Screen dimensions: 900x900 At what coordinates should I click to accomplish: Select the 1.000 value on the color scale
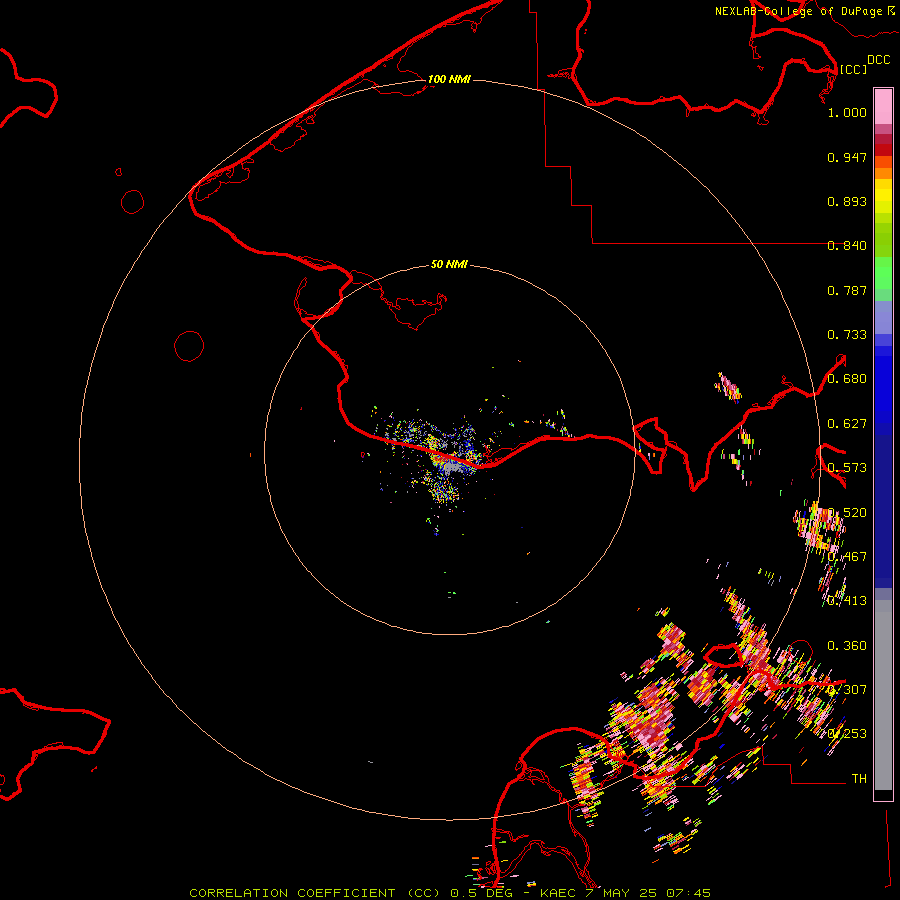[x=847, y=112]
